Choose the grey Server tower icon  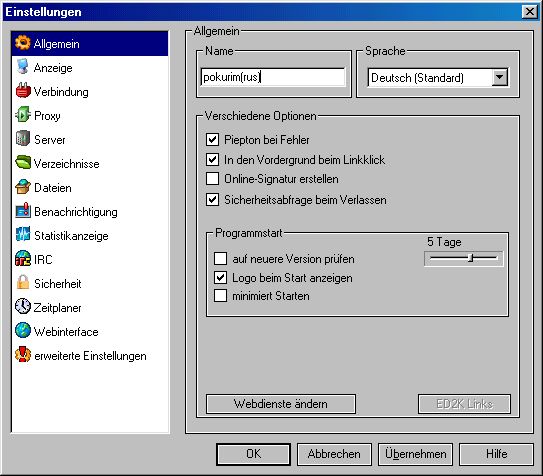[23, 139]
